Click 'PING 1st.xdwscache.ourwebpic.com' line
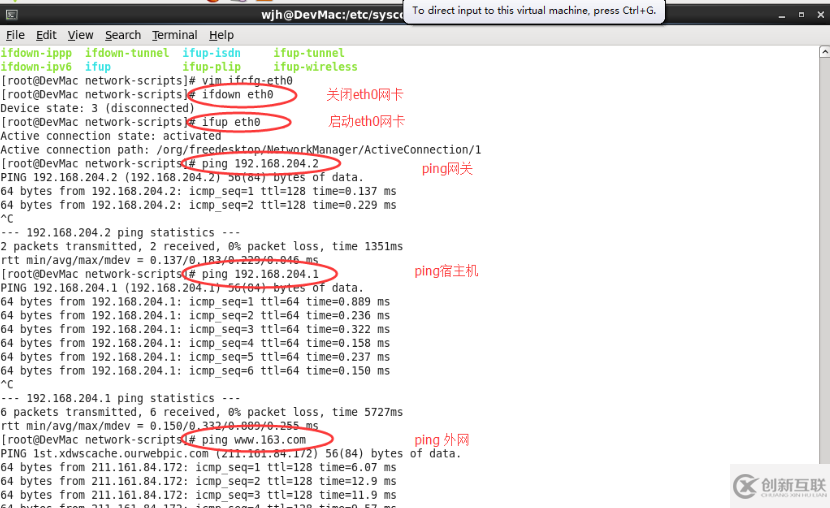This screenshot has width=830, height=508. point(231,453)
